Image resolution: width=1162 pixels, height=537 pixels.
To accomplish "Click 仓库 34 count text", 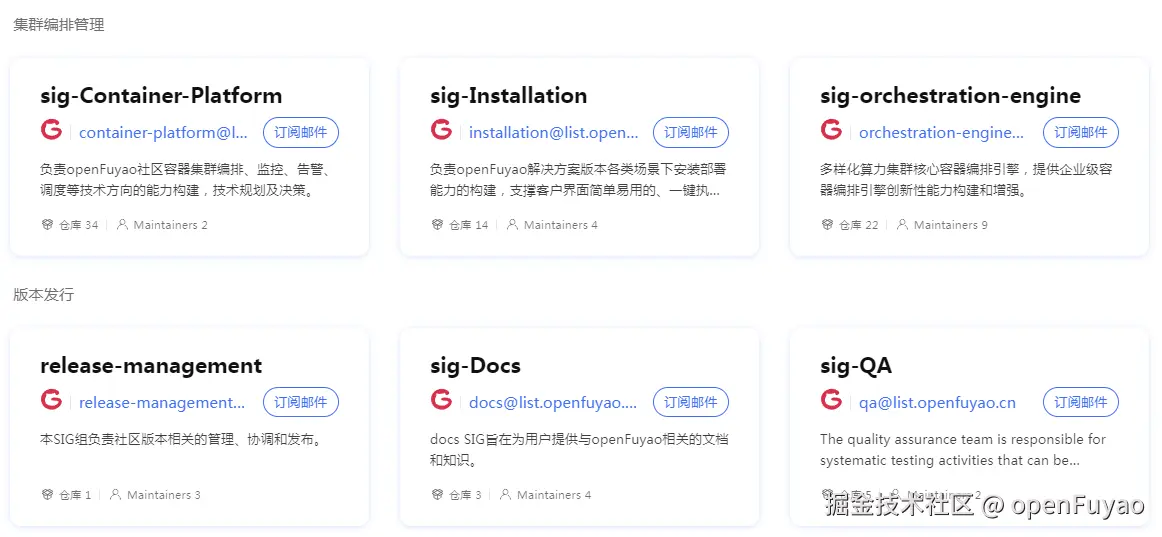I will click(79, 224).
